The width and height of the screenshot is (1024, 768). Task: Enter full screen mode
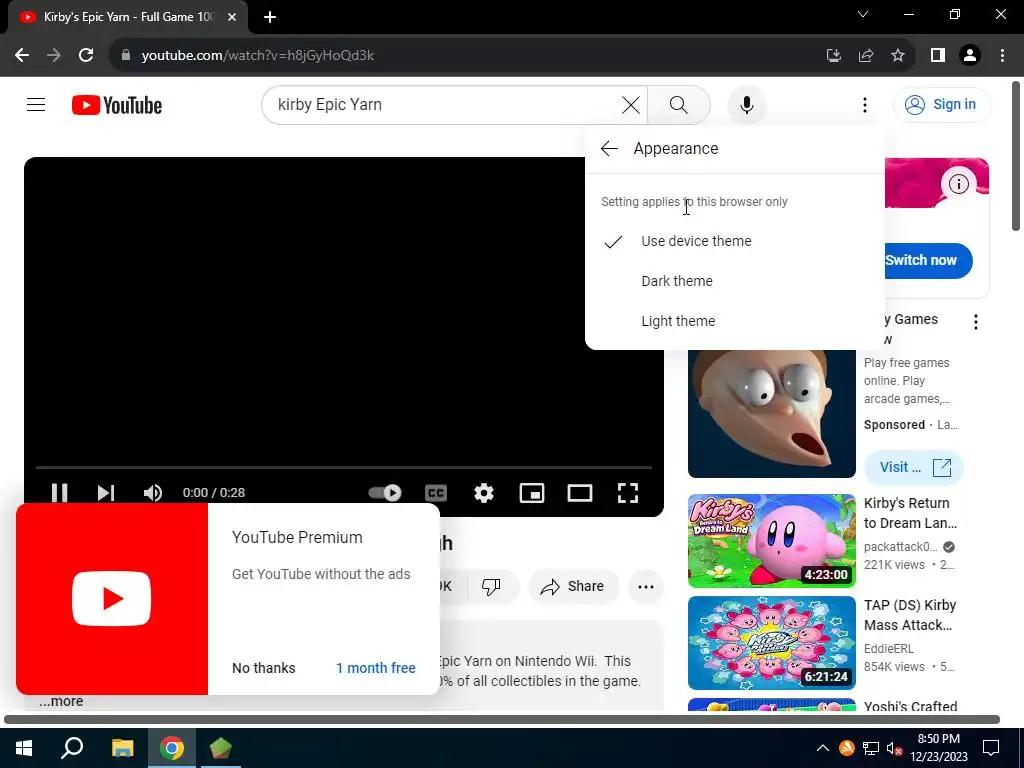point(628,492)
